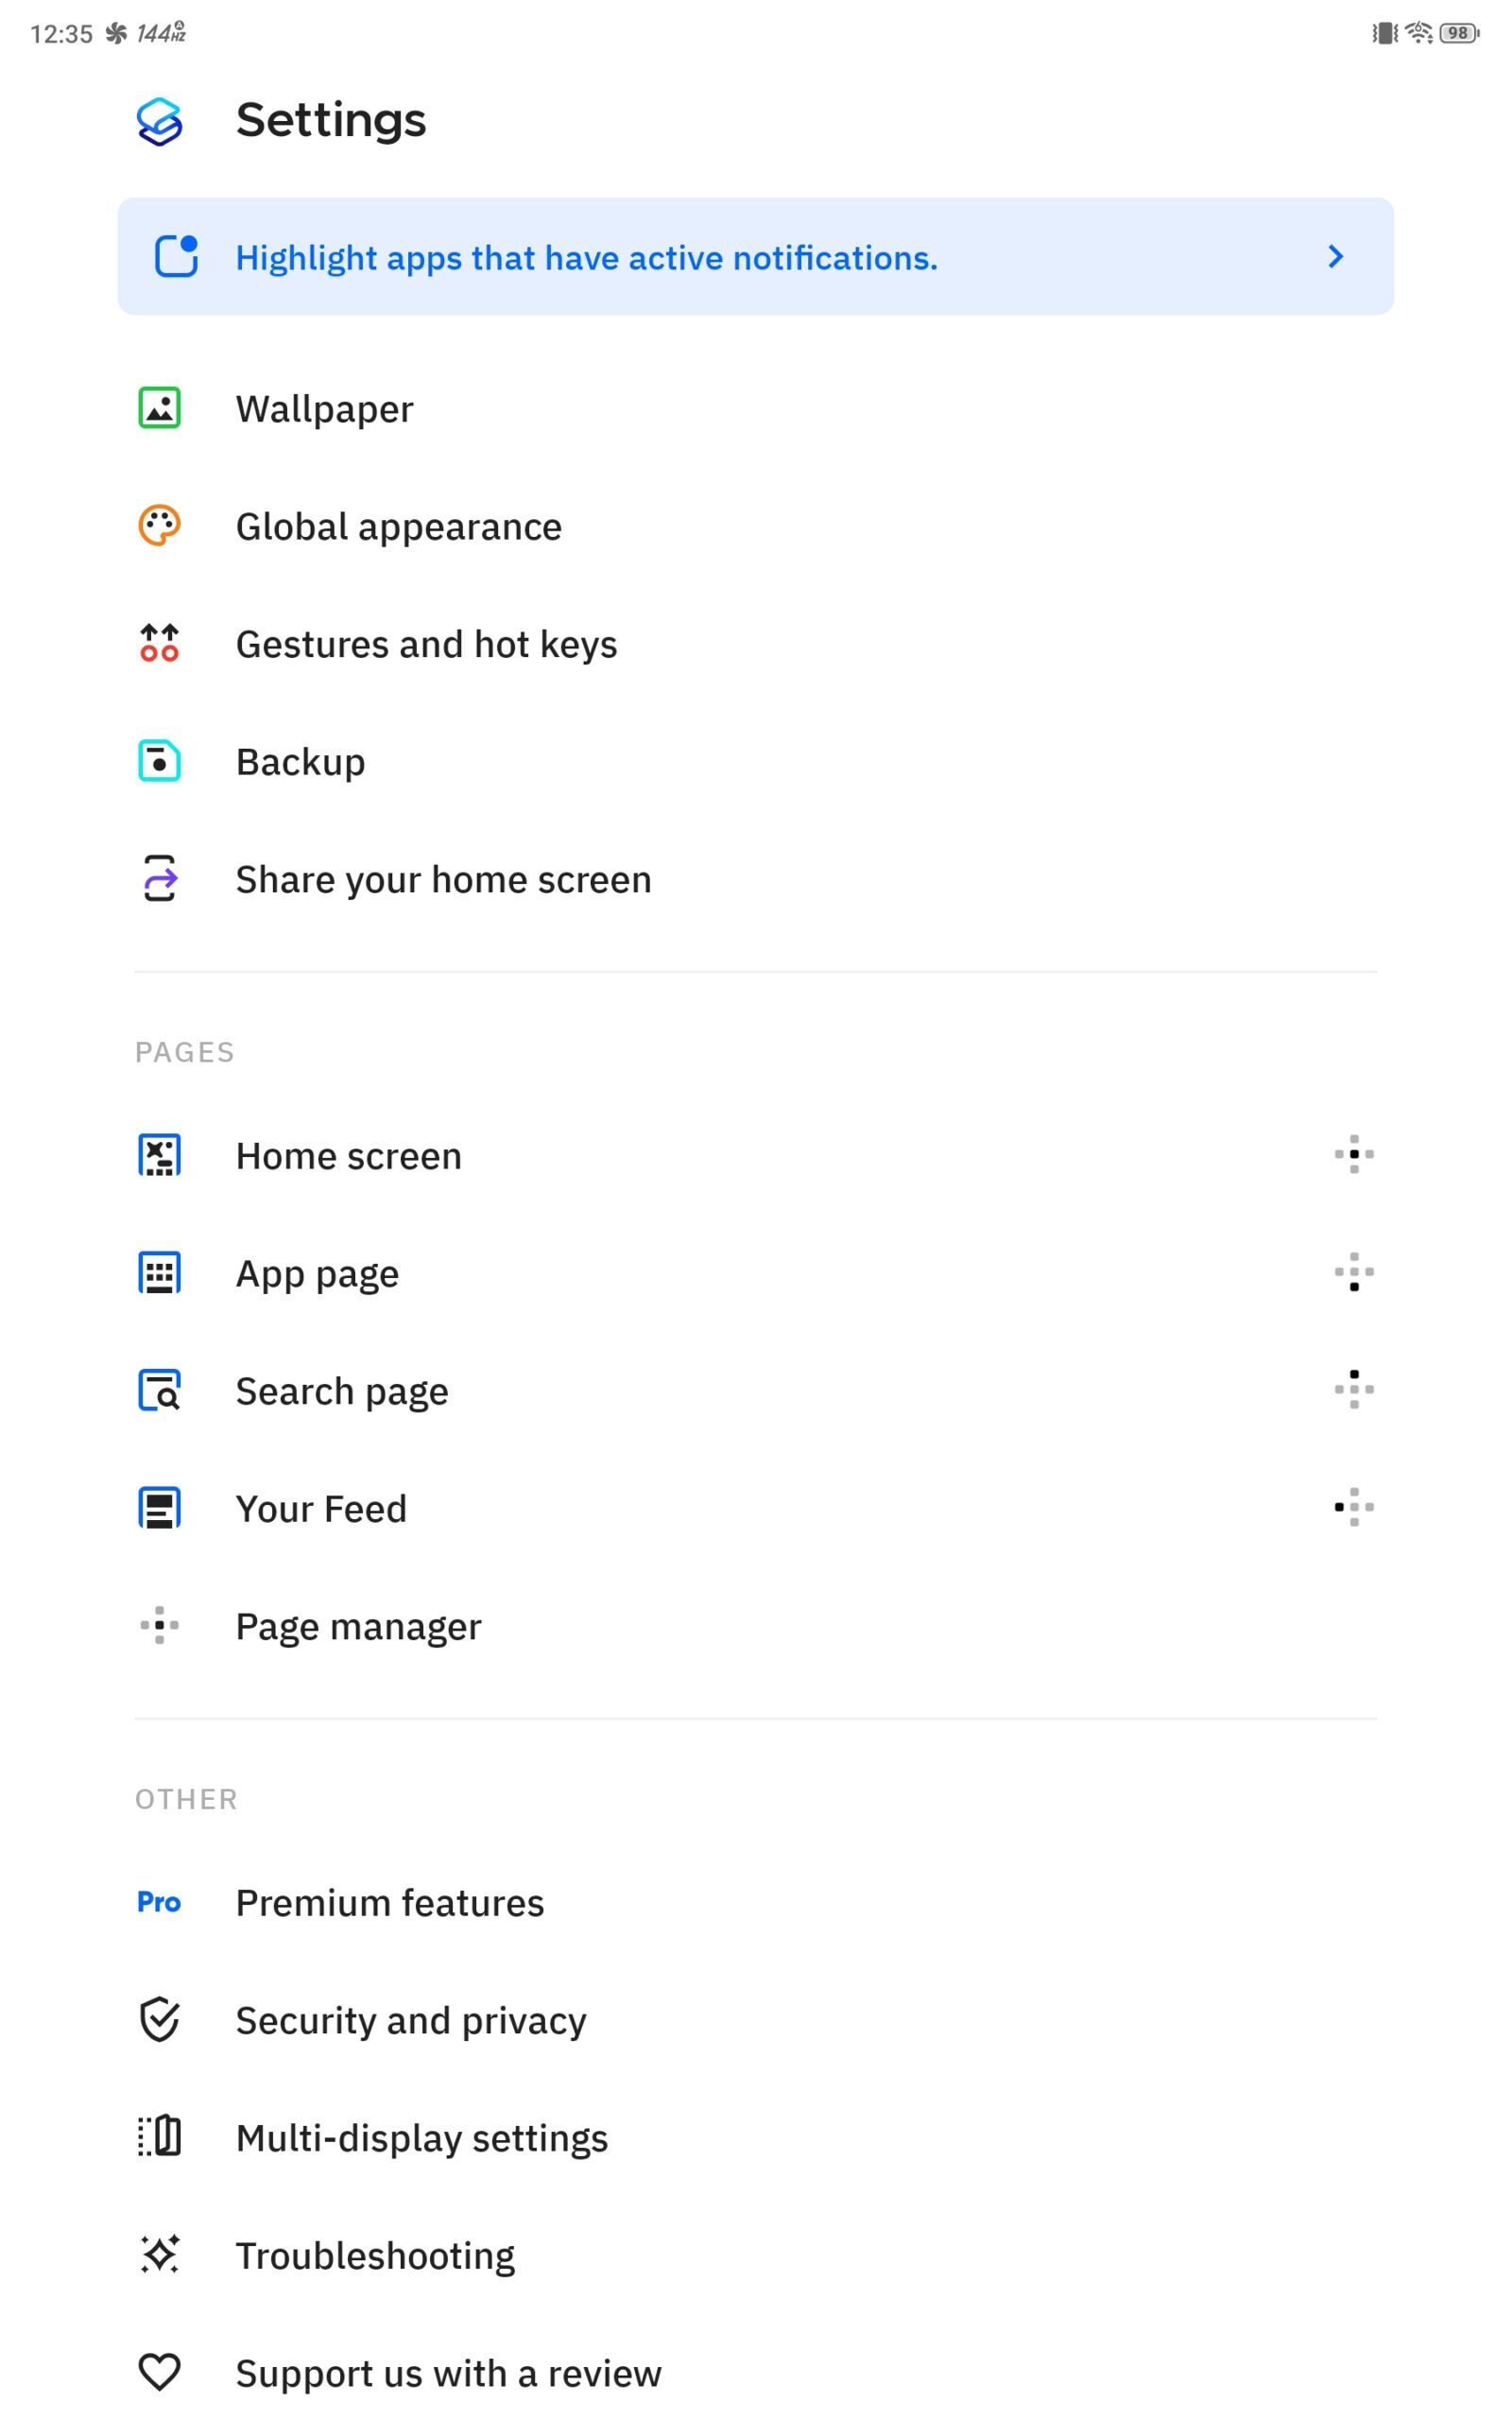This screenshot has height=2420, width=1512.
Task: Click the Pro badge for Premium features
Action: pyautogui.click(x=158, y=1901)
